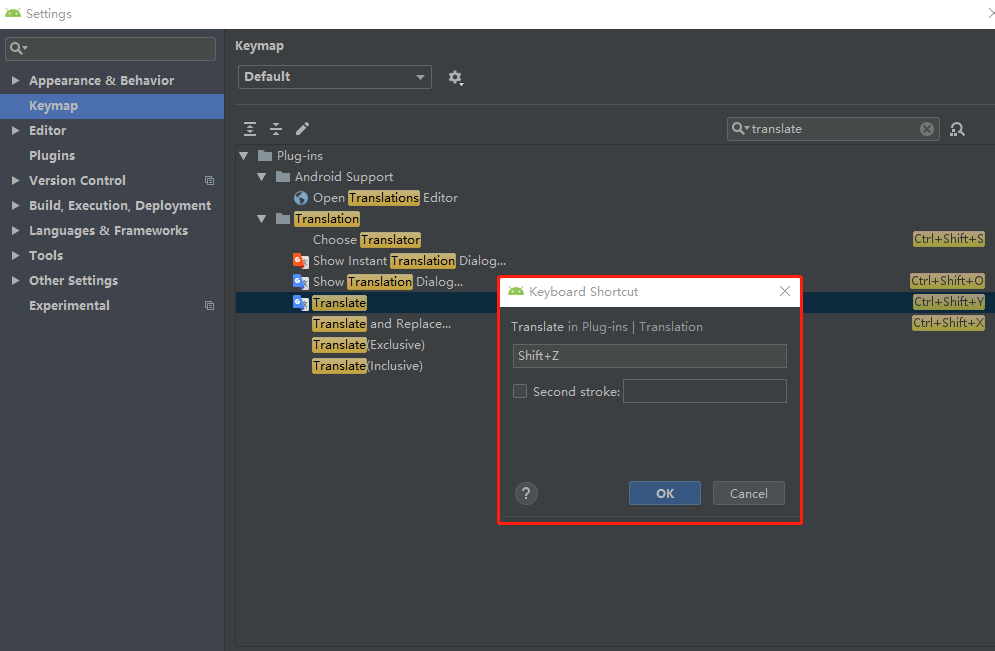Click Ctrl+Shift+S shortcut label
Screen dimensions: 995x651
pos(949,239)
